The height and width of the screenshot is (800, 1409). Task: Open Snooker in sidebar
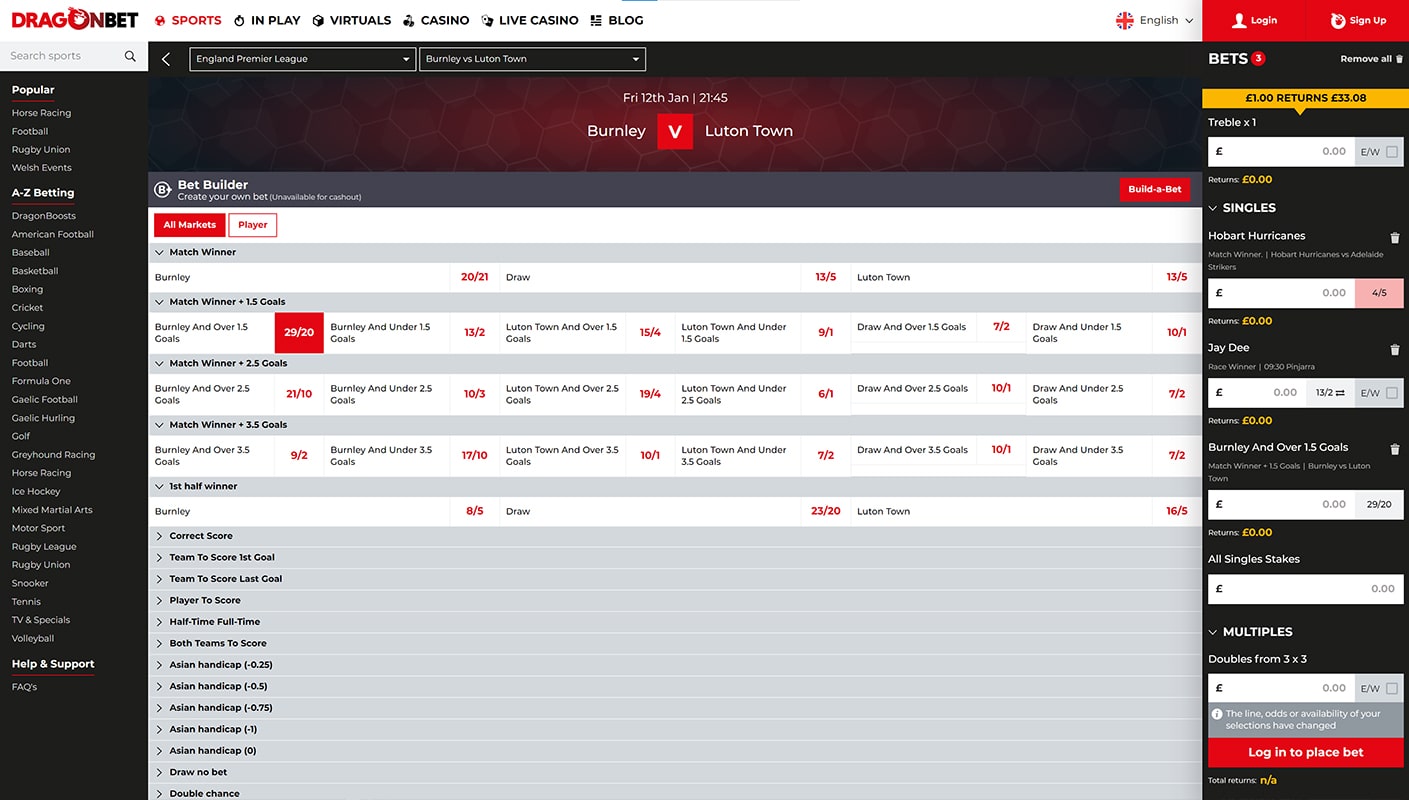click(x=30, y=583)
